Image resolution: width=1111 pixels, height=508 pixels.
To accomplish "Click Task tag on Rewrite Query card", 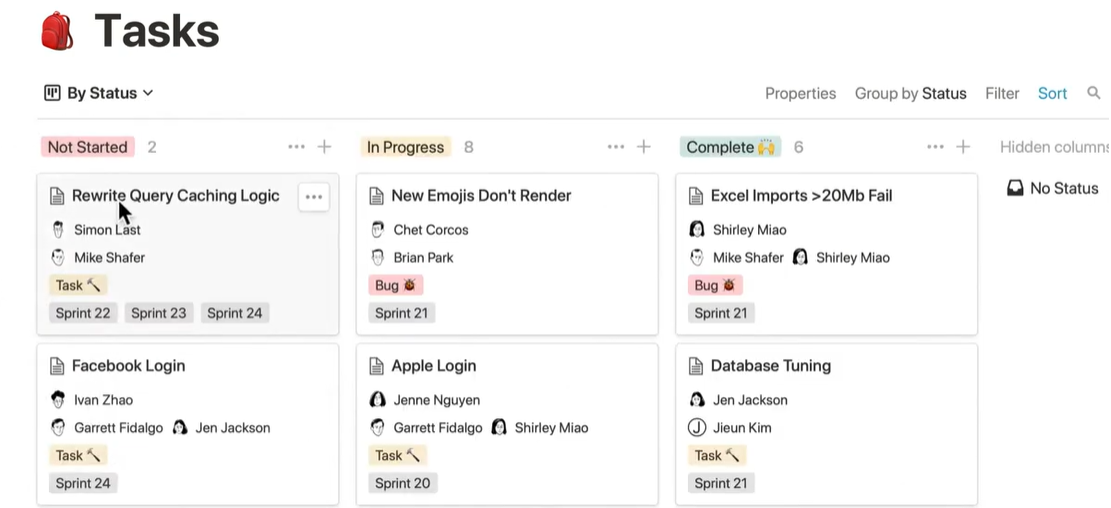I will 78,285.
